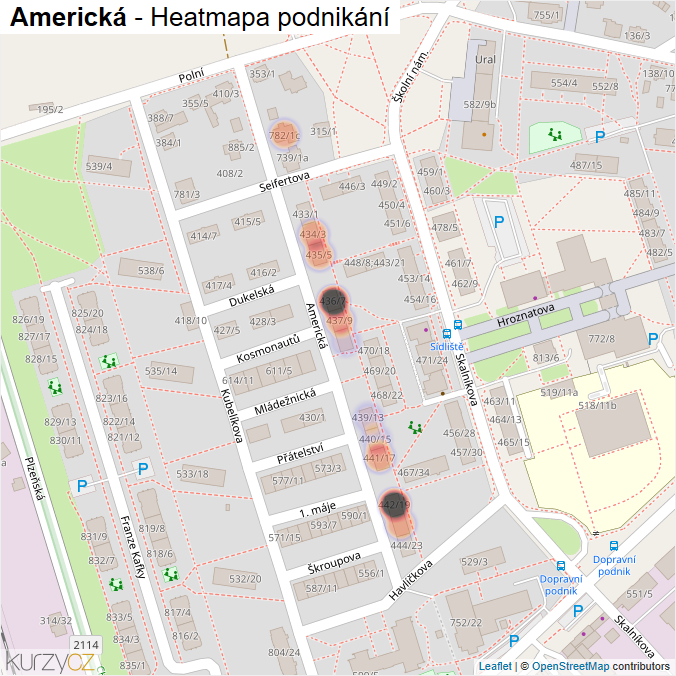Image resolution: width=676 pixels, height=676 pixels.
Task: Click building label 518/11b
Action: [597, 405]
